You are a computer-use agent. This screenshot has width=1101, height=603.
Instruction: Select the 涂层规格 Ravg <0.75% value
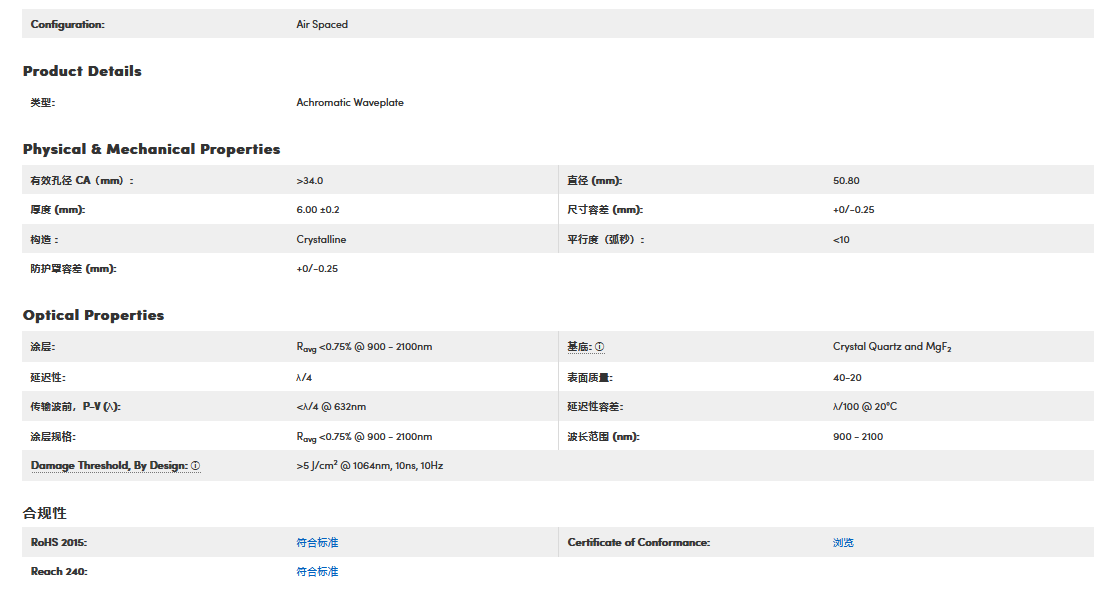(x=364, y=437)
